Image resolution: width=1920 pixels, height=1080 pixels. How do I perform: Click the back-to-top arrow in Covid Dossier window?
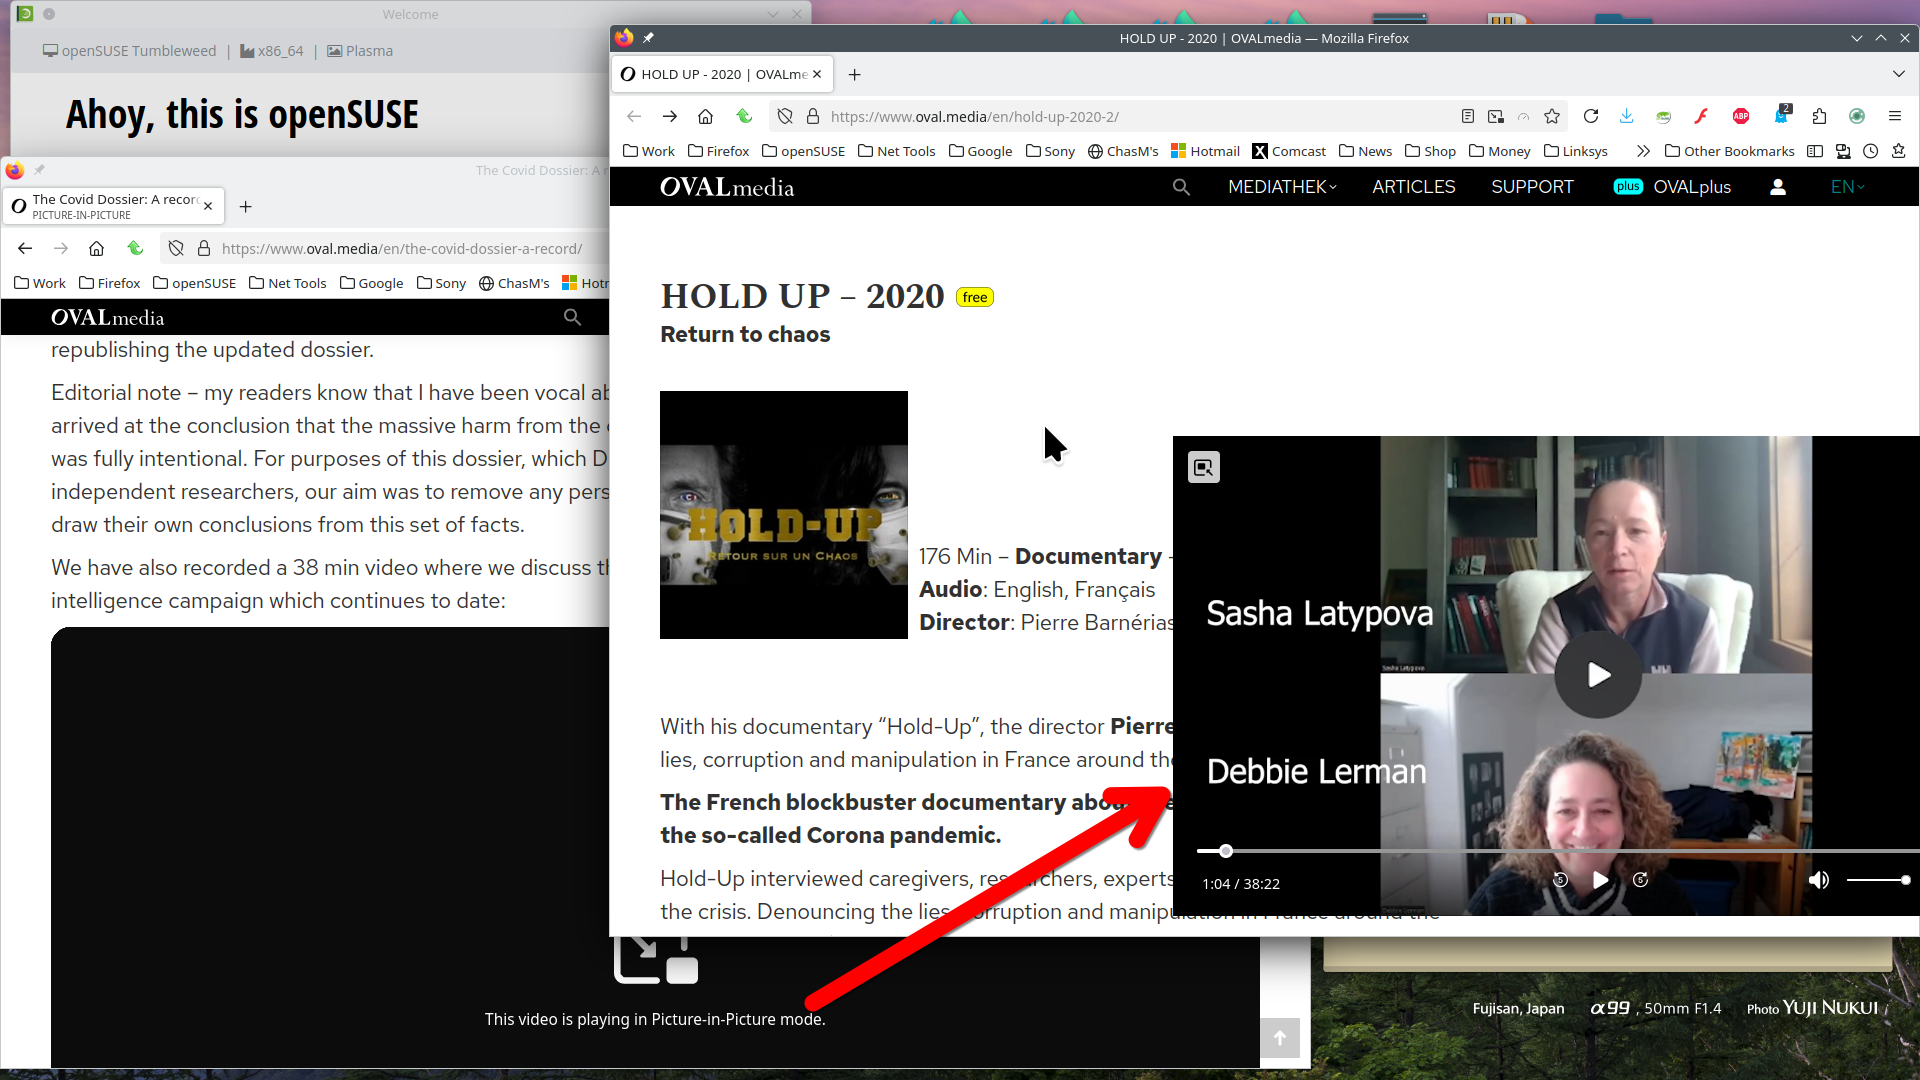(x=1279, y=1037)
